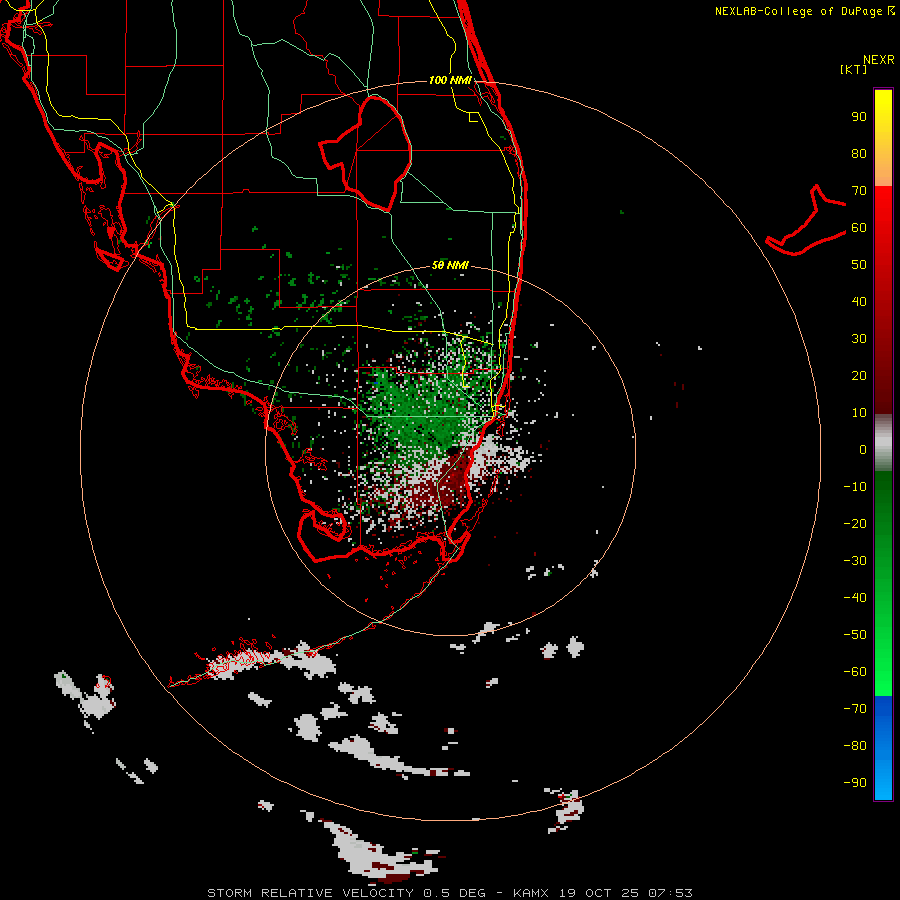The height and width of the screenshot is (900, 900).
Task: Click the gray zero band of color bar
Action: click(x=883, y=443)
